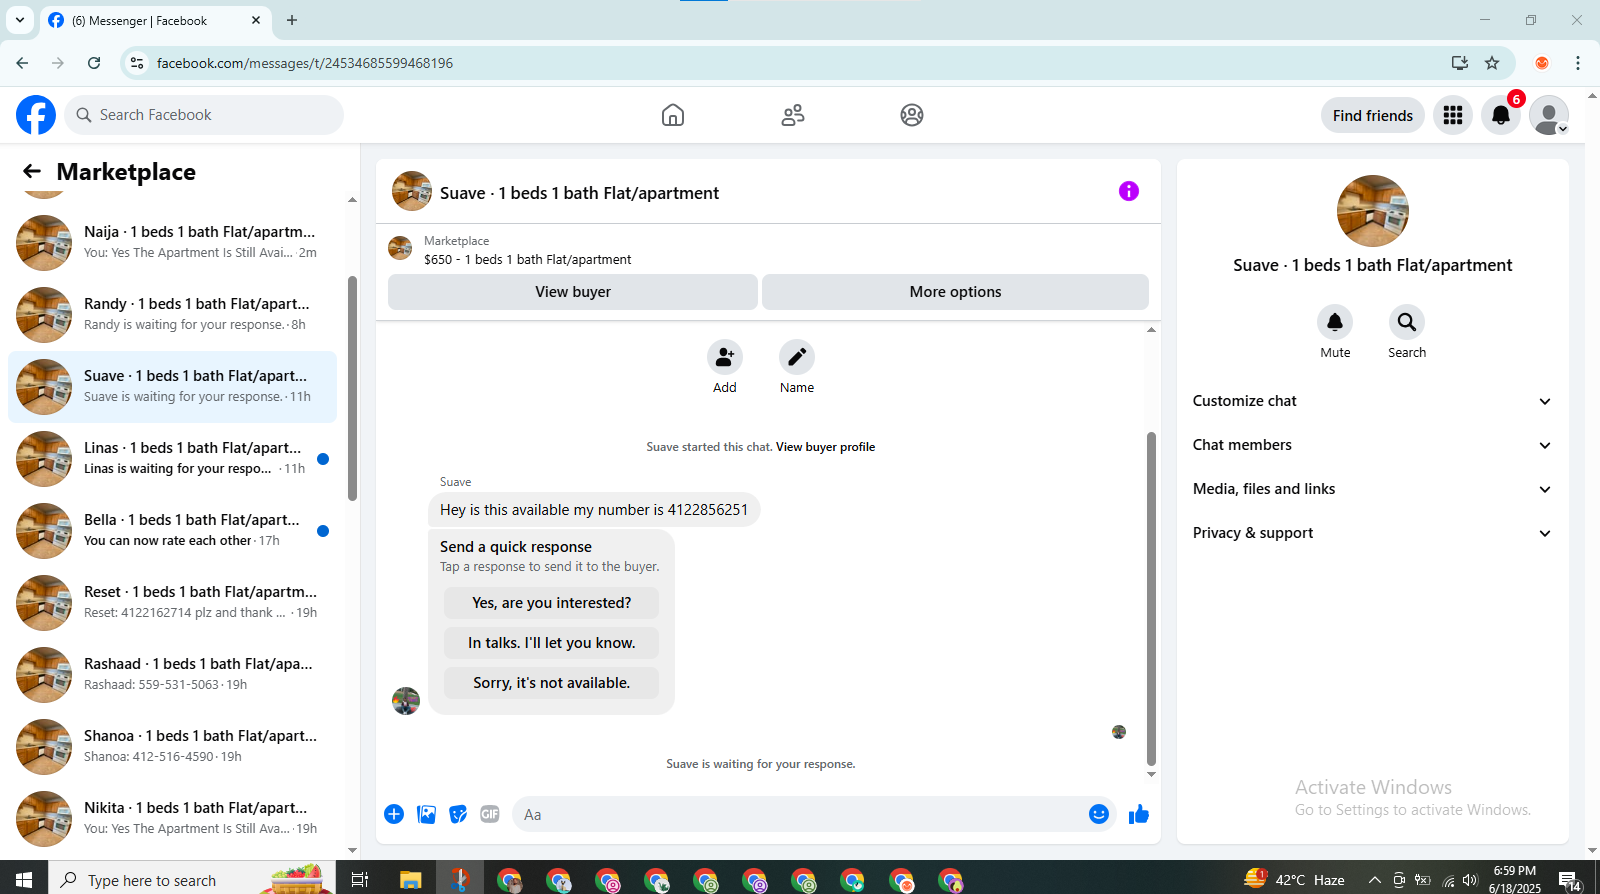Viewport: 1600px width, 894px height.
Task: Click the Find friends button
Action: pyautogui.click(x=1373, y=115)
